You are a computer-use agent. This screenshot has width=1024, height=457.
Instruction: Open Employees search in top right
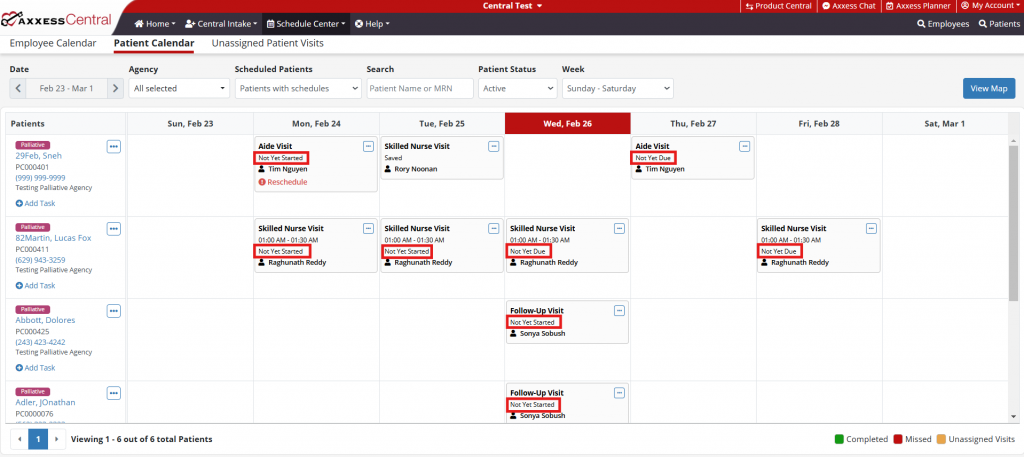pos(943,23)
